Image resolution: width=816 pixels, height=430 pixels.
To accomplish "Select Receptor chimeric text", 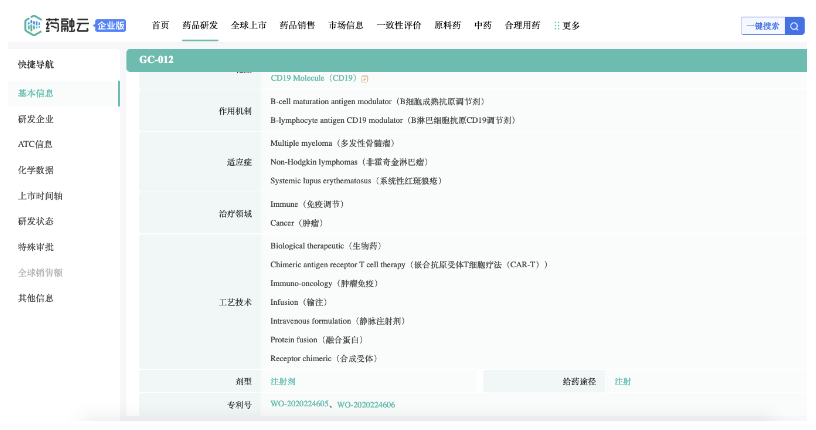I will 301,358.
